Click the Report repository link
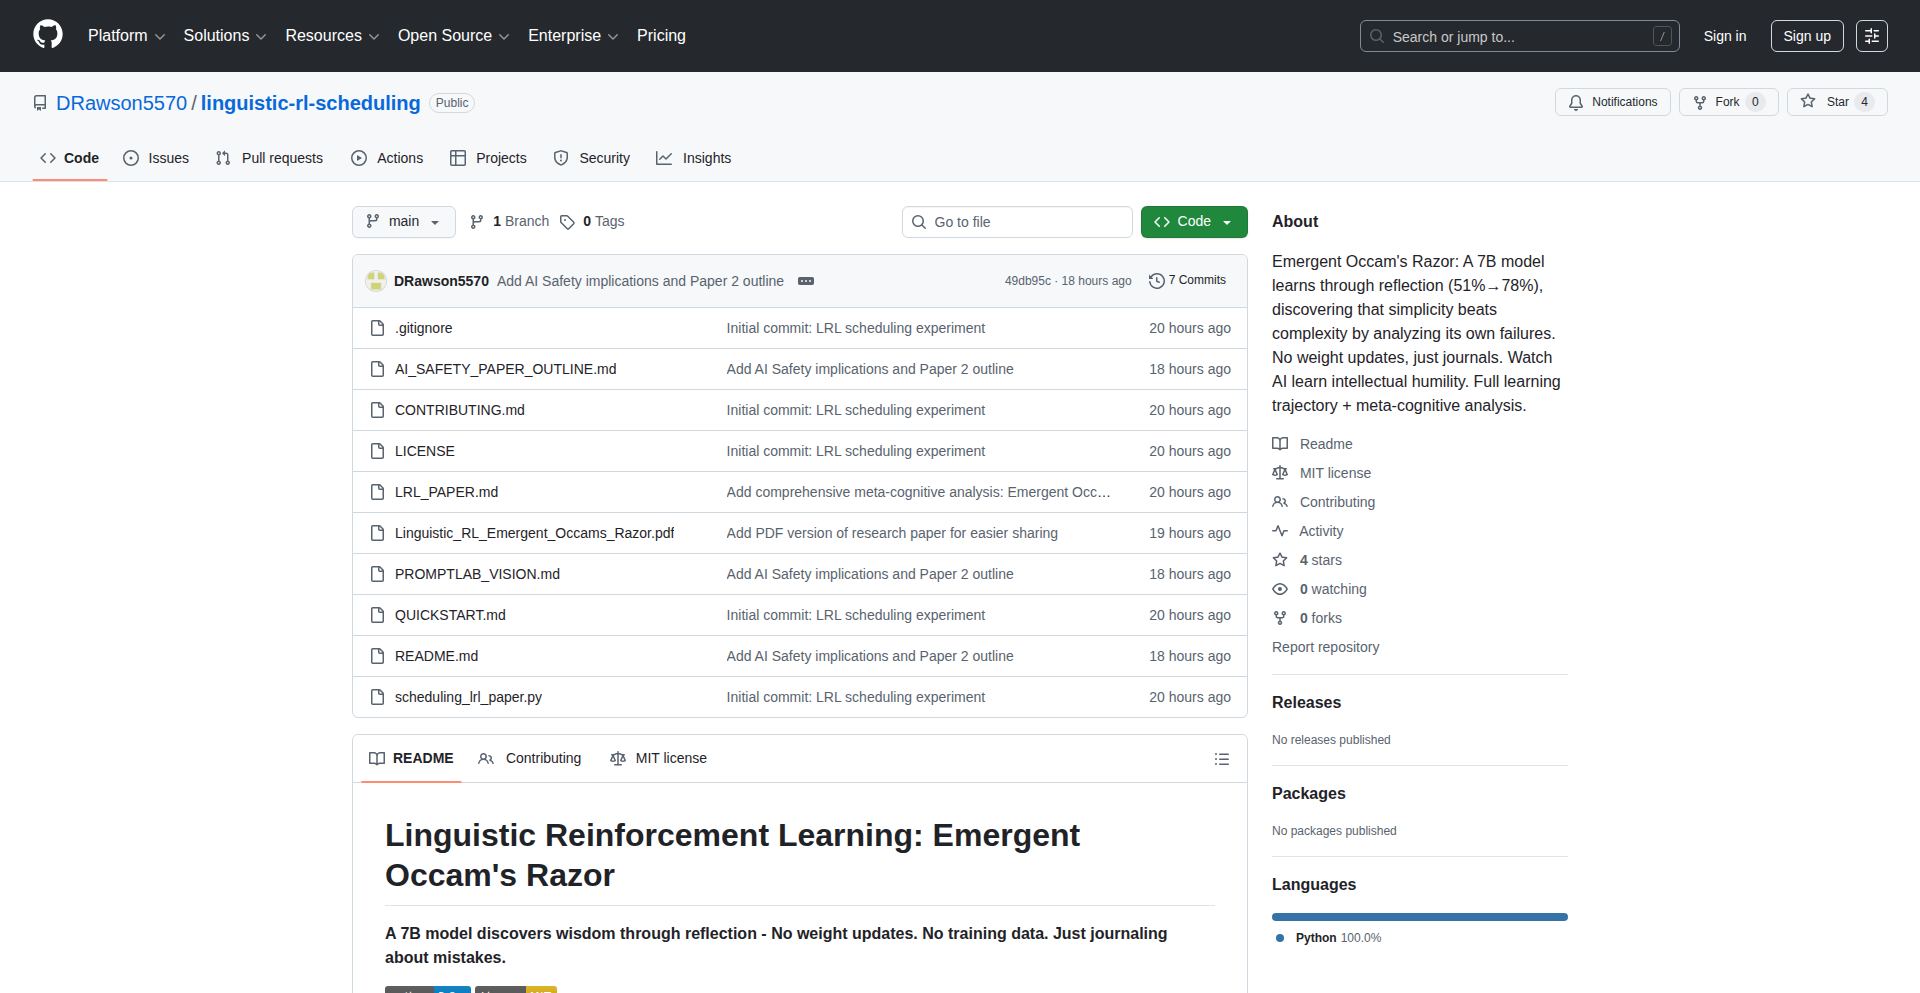 (x=1325, y=647)
